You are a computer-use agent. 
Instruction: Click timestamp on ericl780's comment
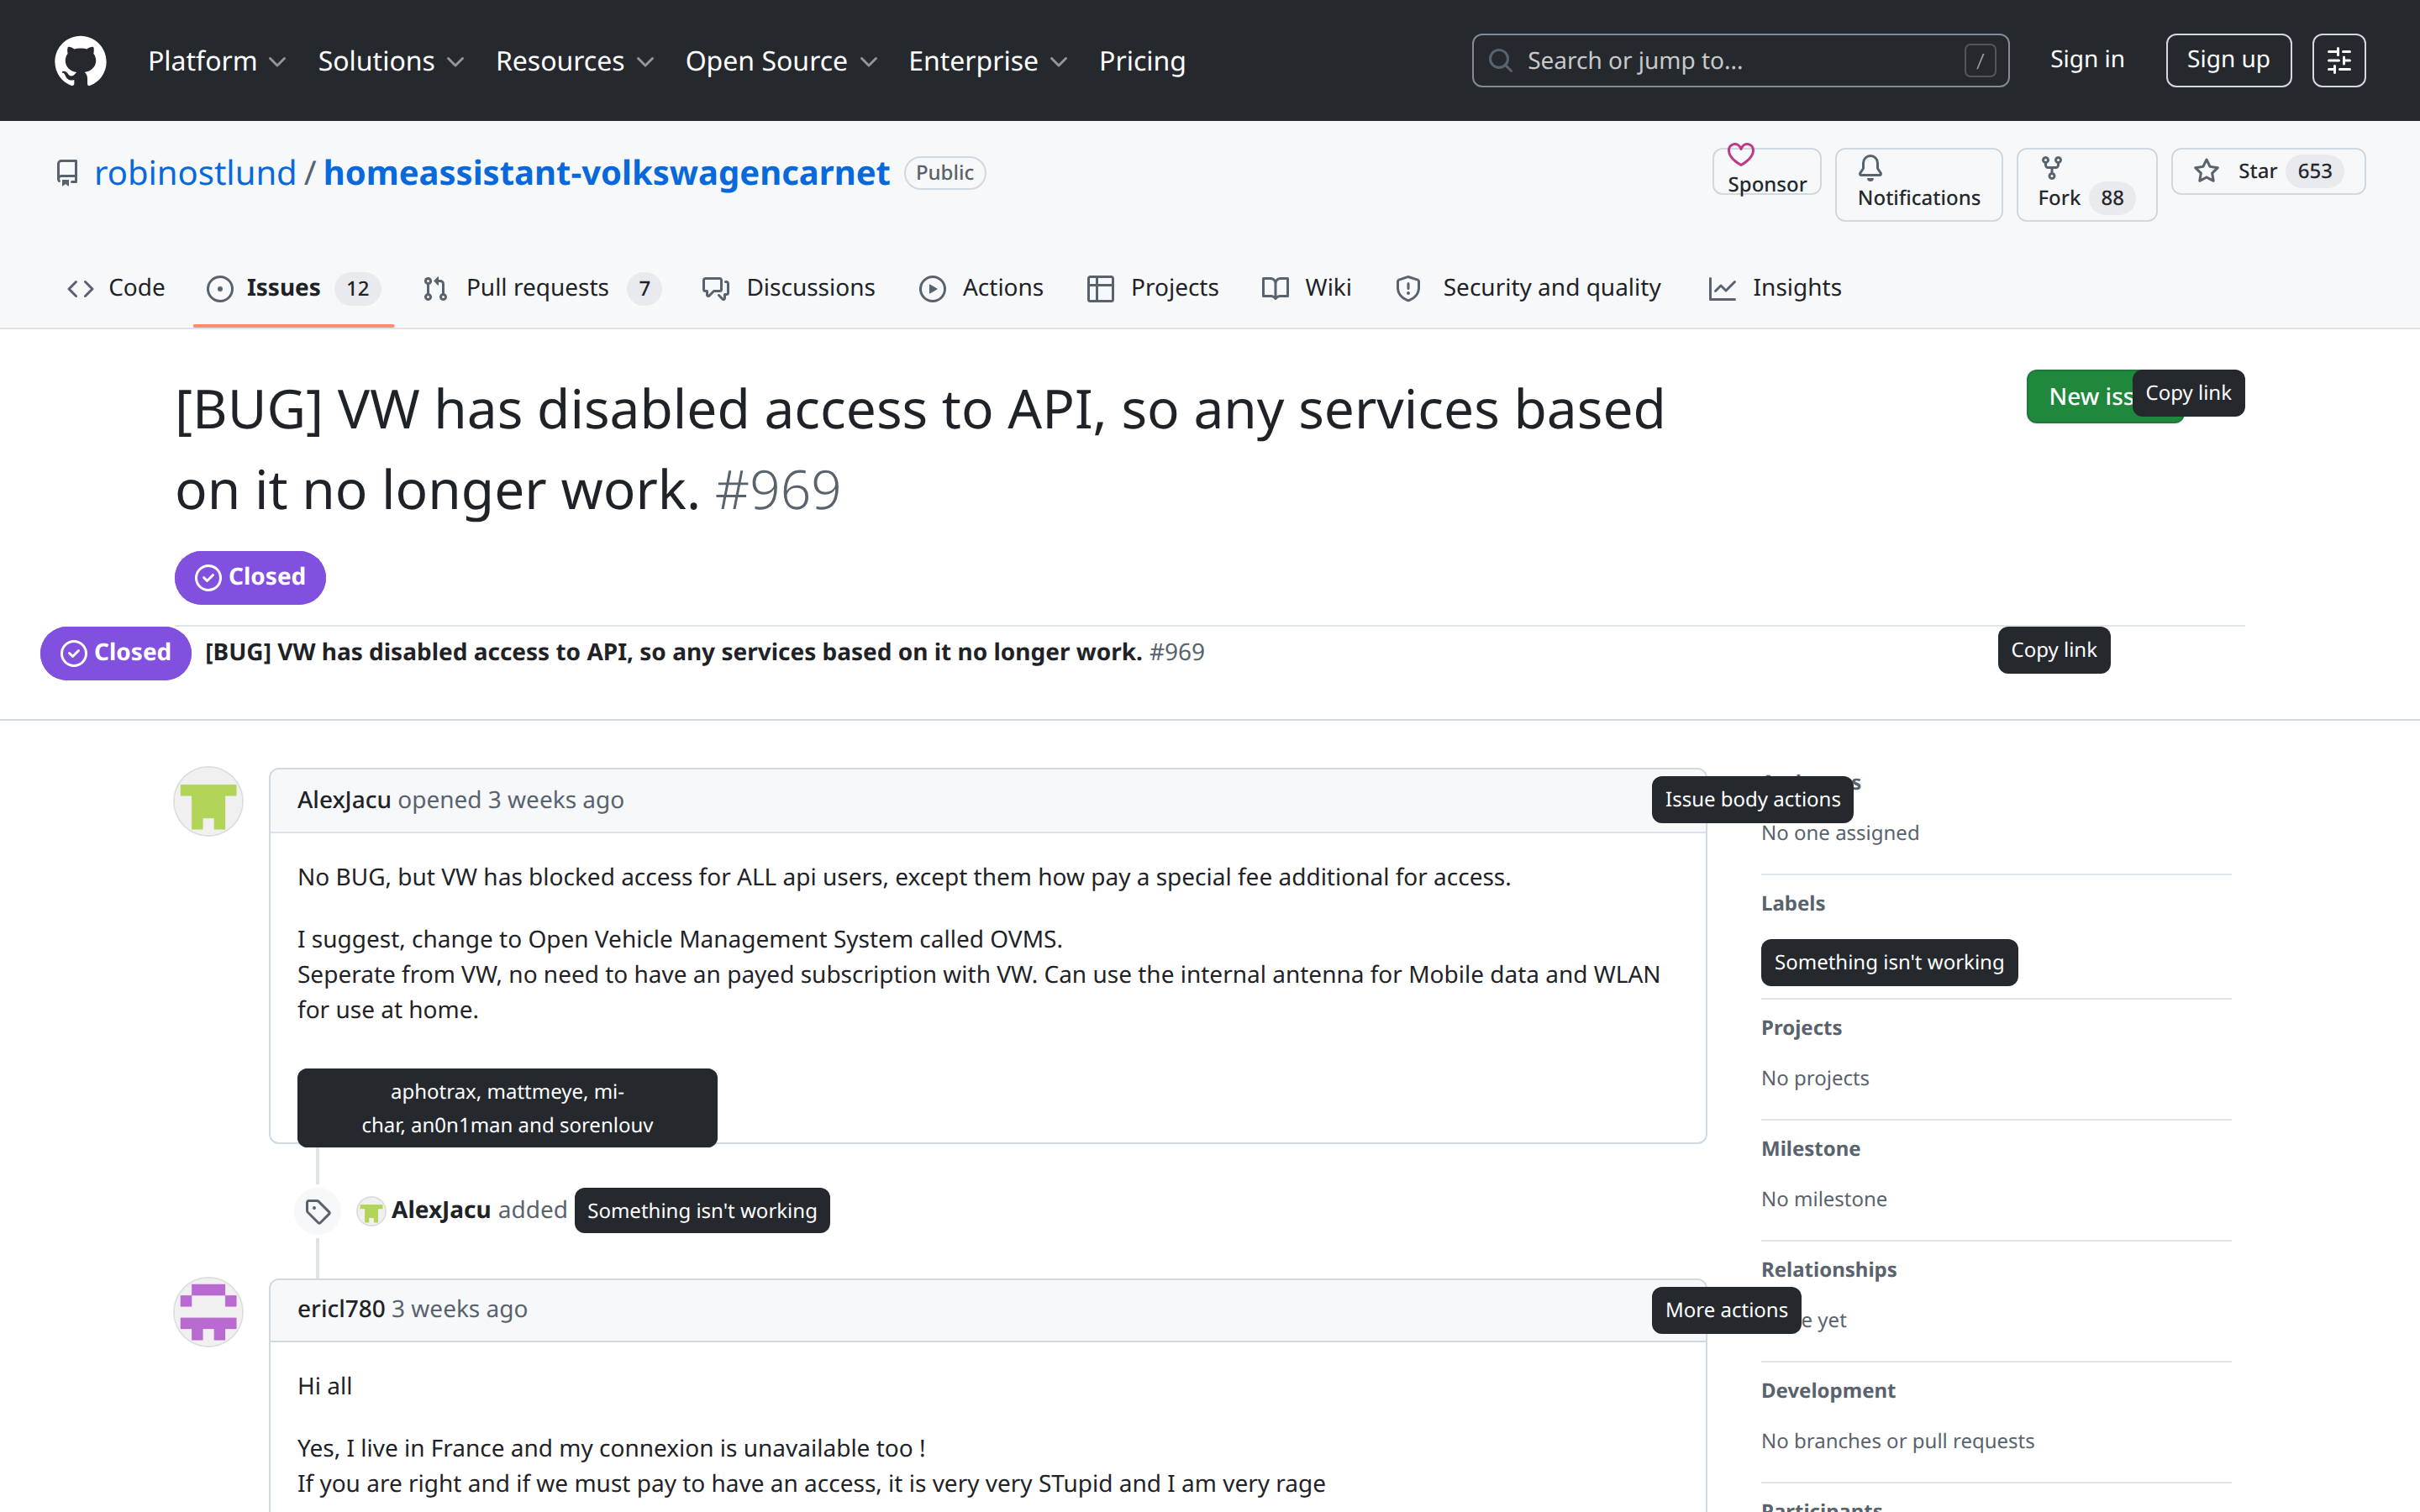(x=459, y=1309)
